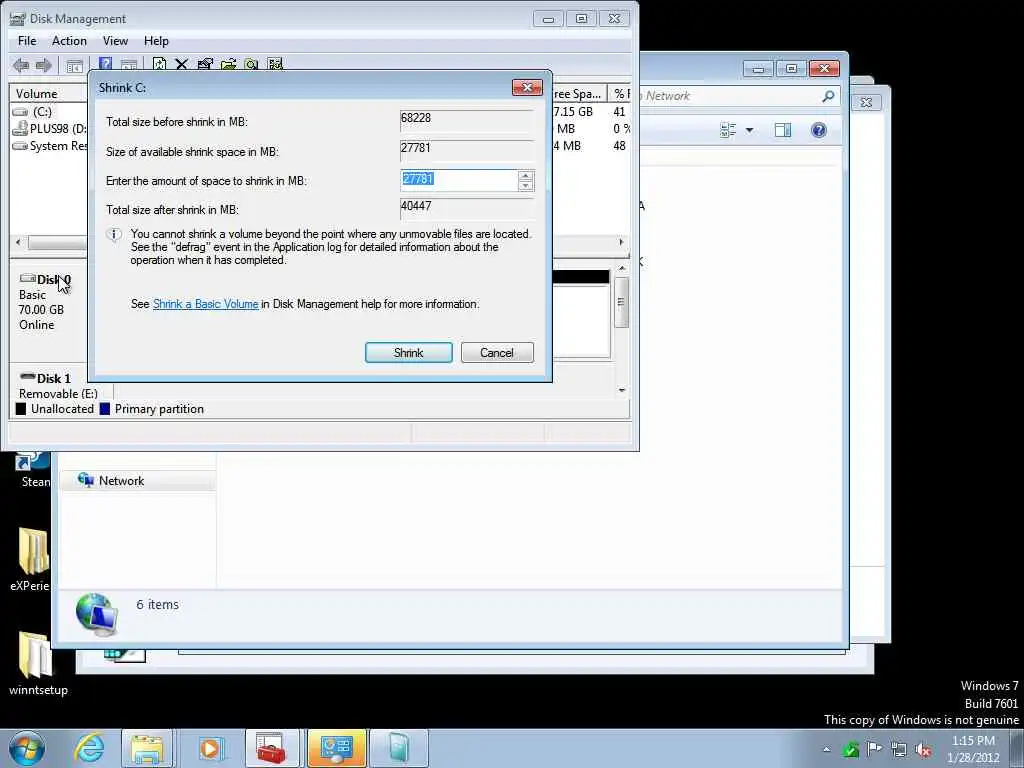Open the Help menu
The height and width of the screenshot is (768, 1024).
(156, 40)
